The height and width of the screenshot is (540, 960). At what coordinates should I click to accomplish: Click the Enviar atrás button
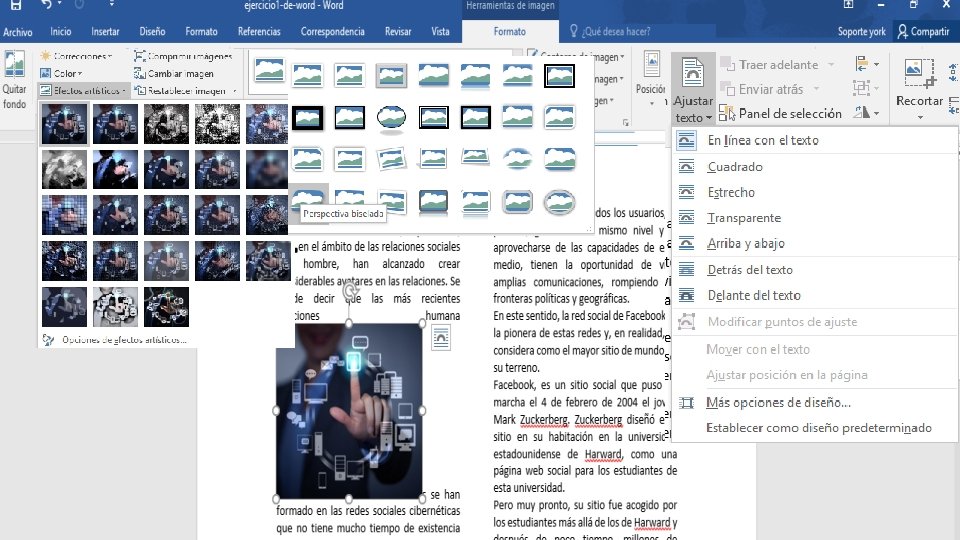tap(762, 89)
